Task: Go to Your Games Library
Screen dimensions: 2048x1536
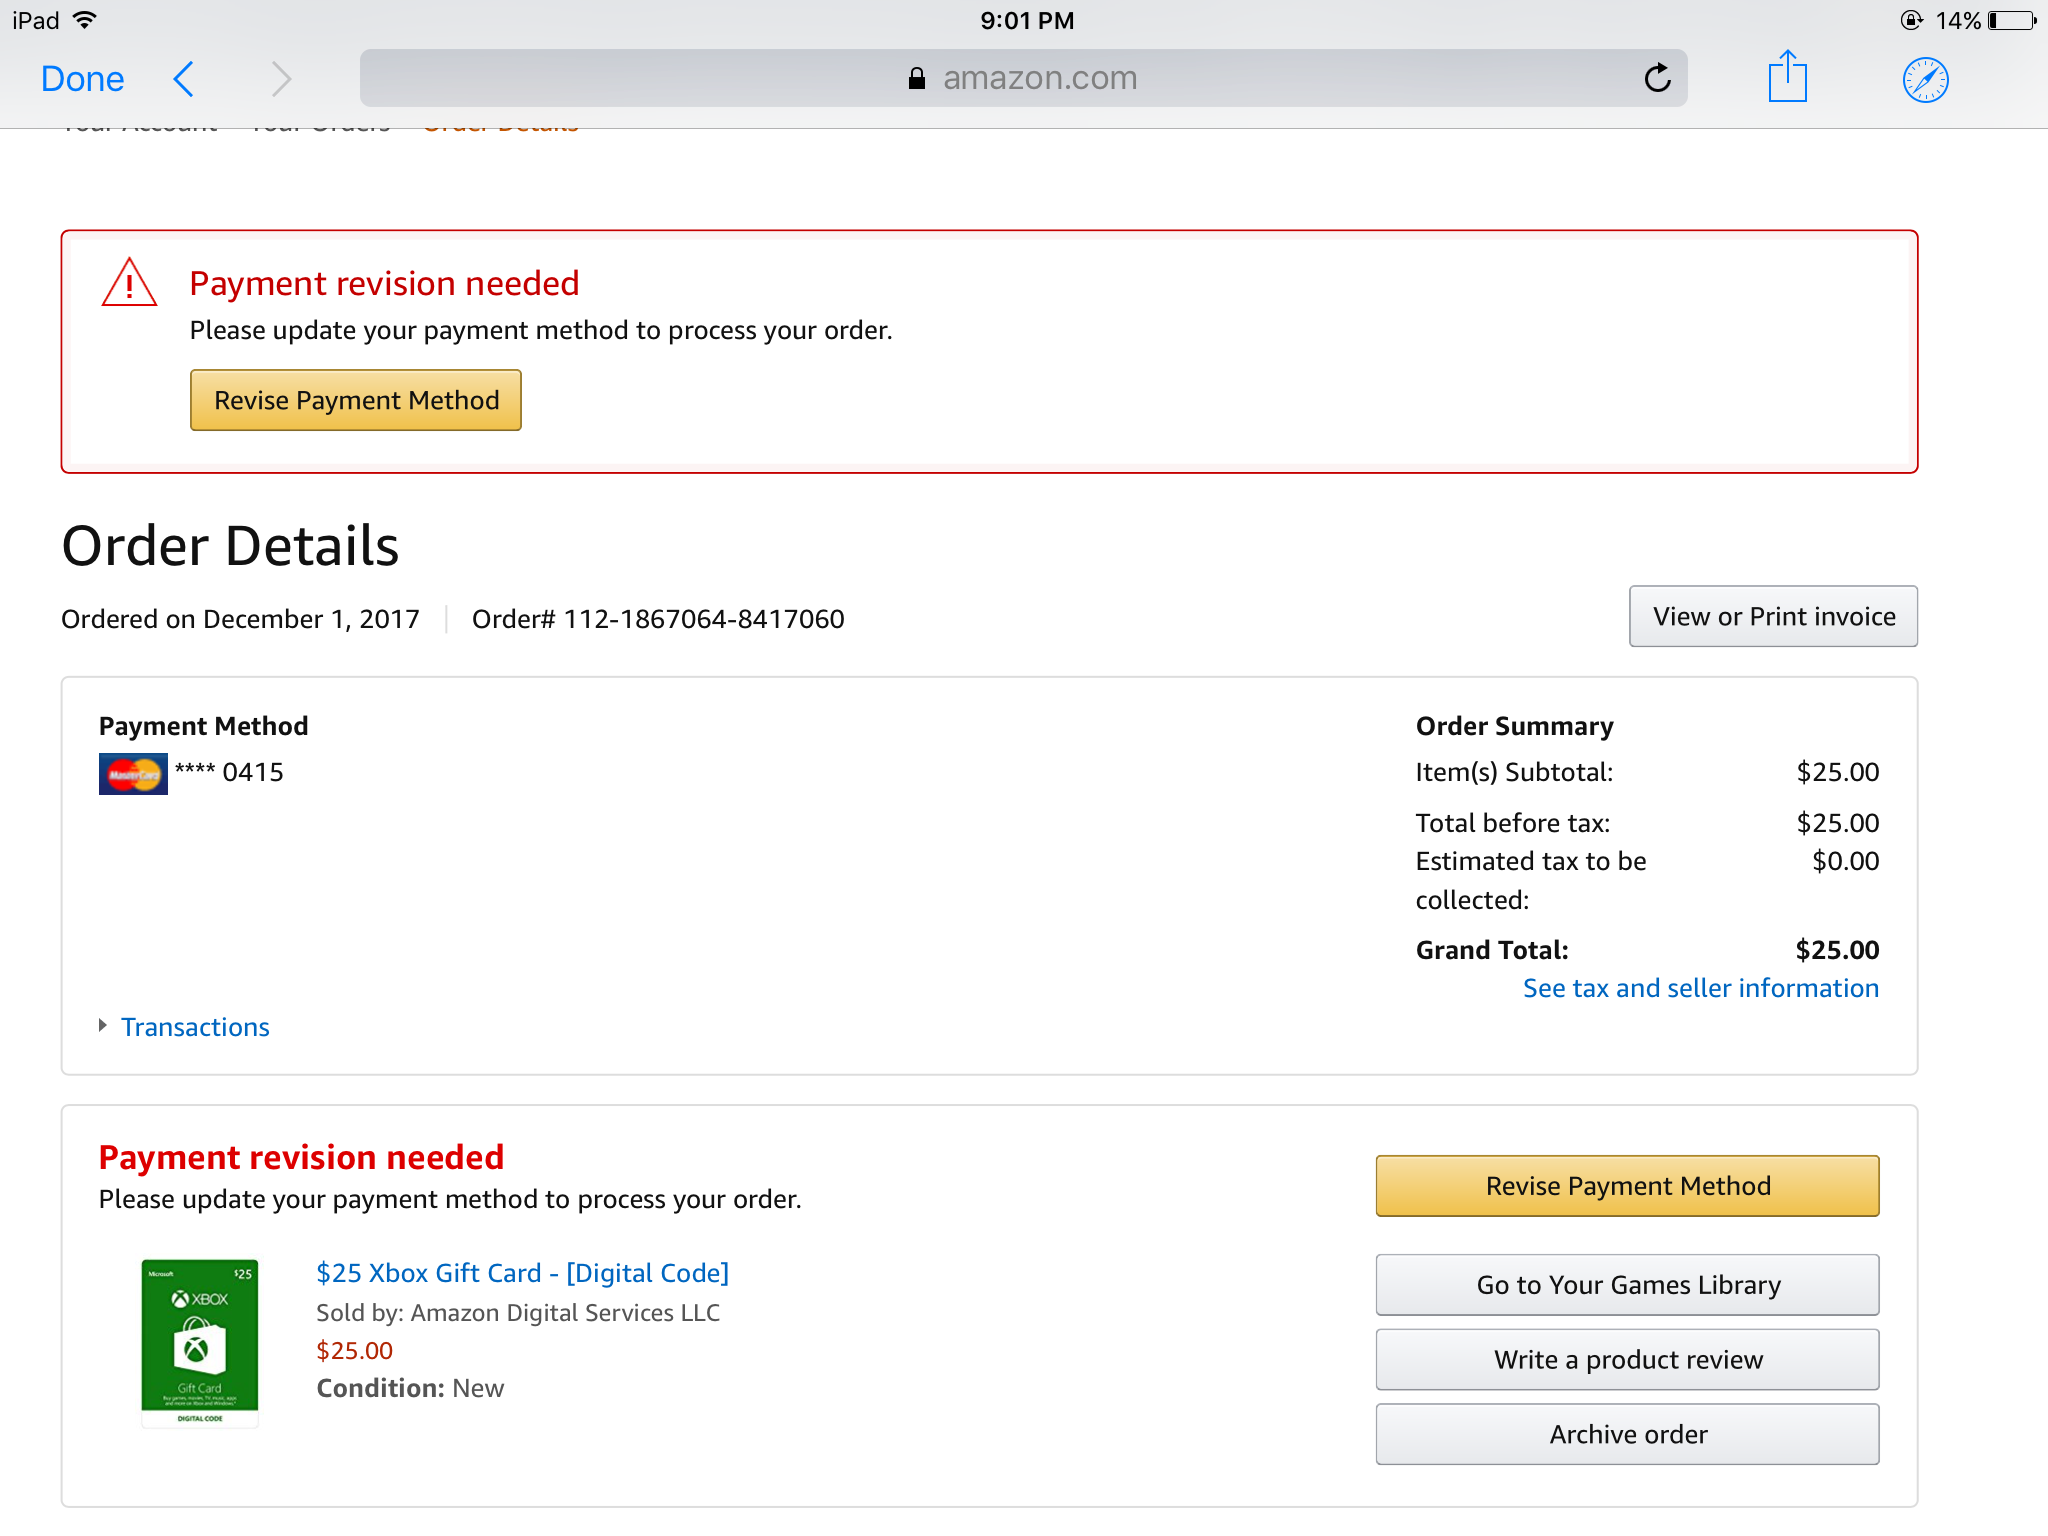Action: [x=1627, y=1285]
